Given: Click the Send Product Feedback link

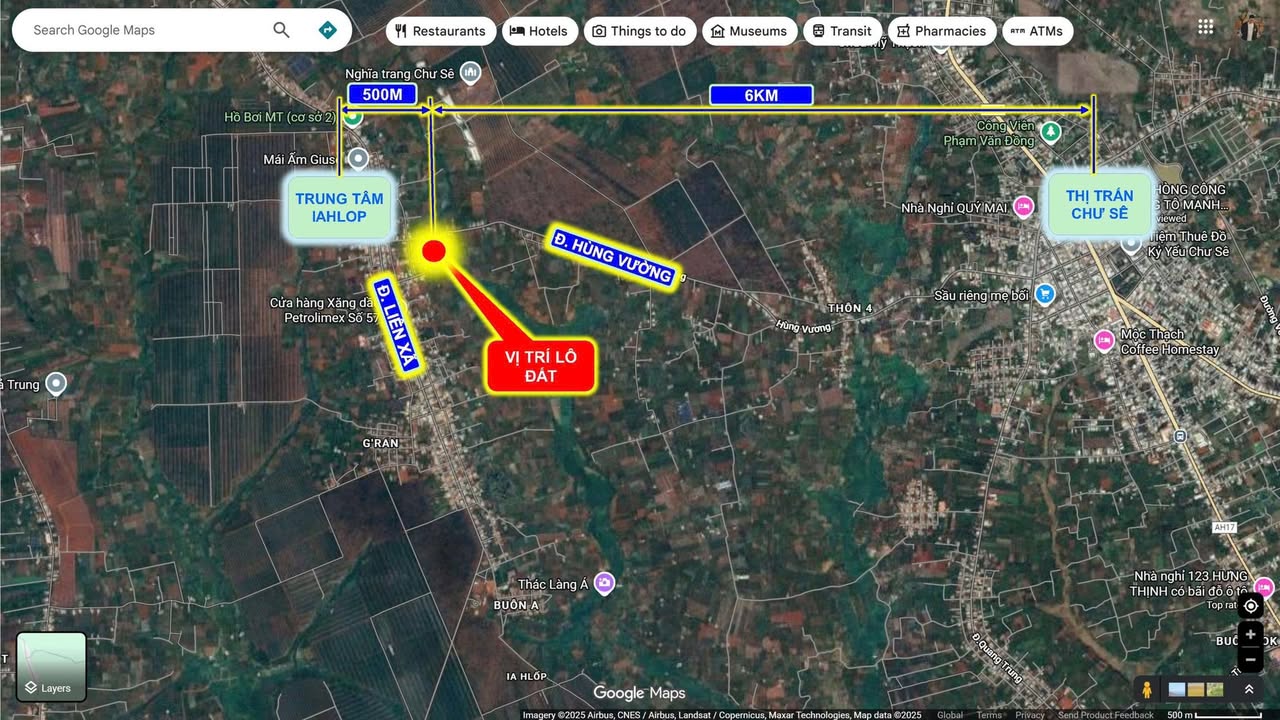Looking at the screenshot, I should coord(1106,715).
